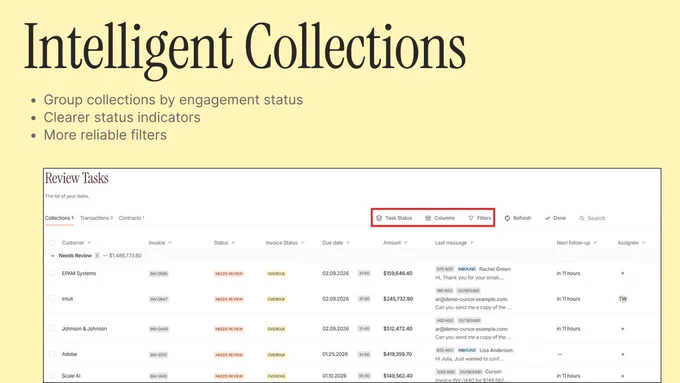The height and width of the screenshot is (383, 680).
Task: Click the invoice number badge for EPAM Systems
Action: 159,274
